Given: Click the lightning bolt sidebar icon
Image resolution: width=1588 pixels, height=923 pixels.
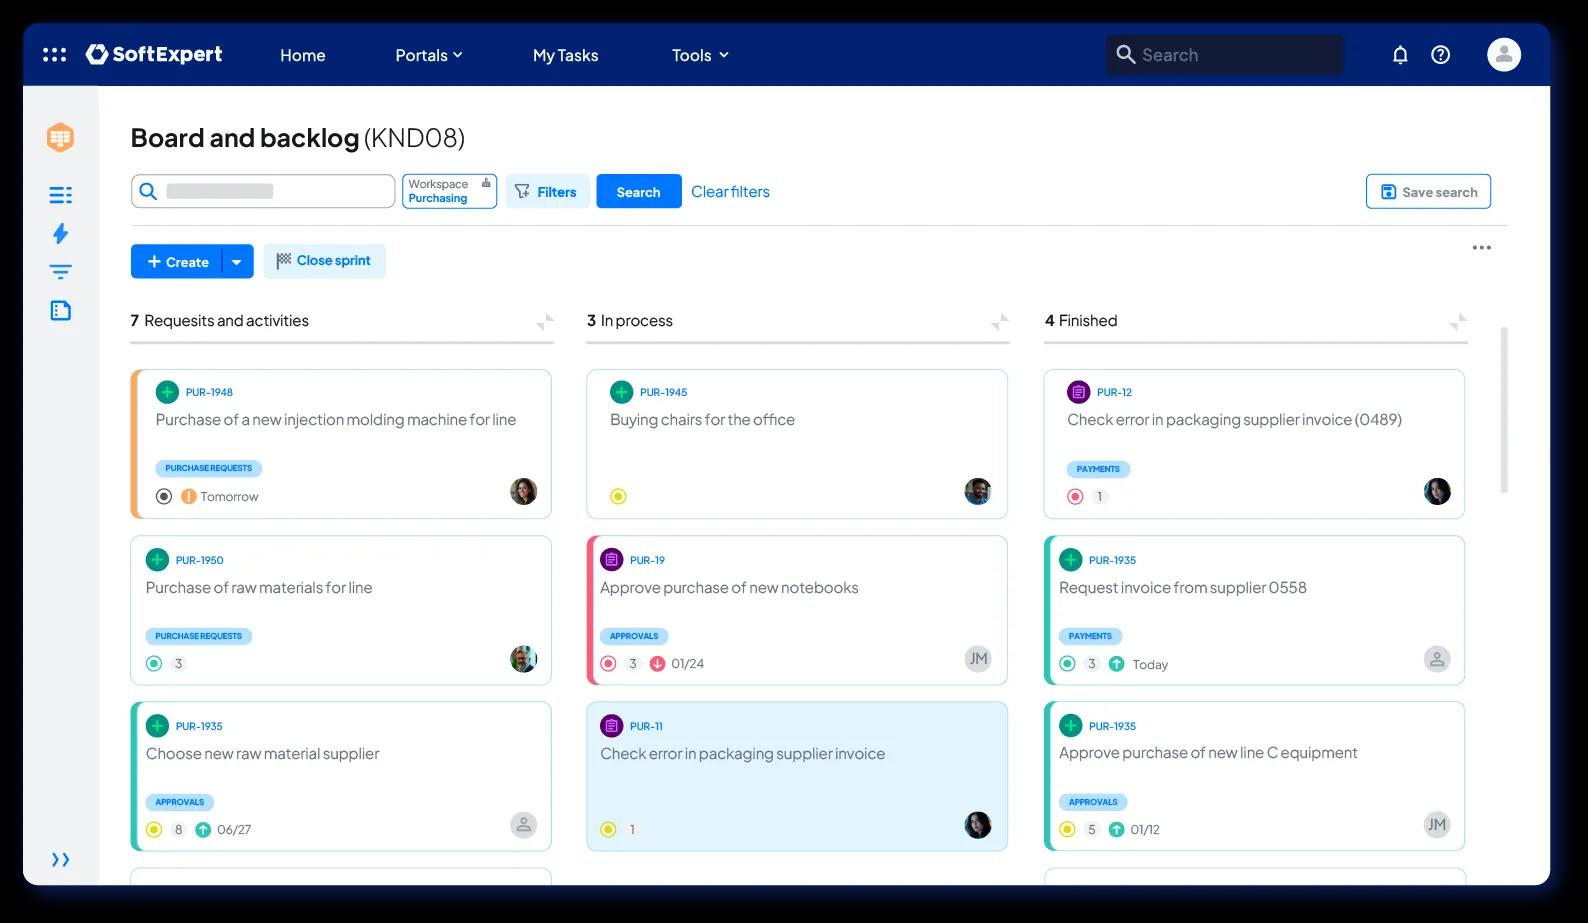Looking at the screenshot, I should click(60, 233).
